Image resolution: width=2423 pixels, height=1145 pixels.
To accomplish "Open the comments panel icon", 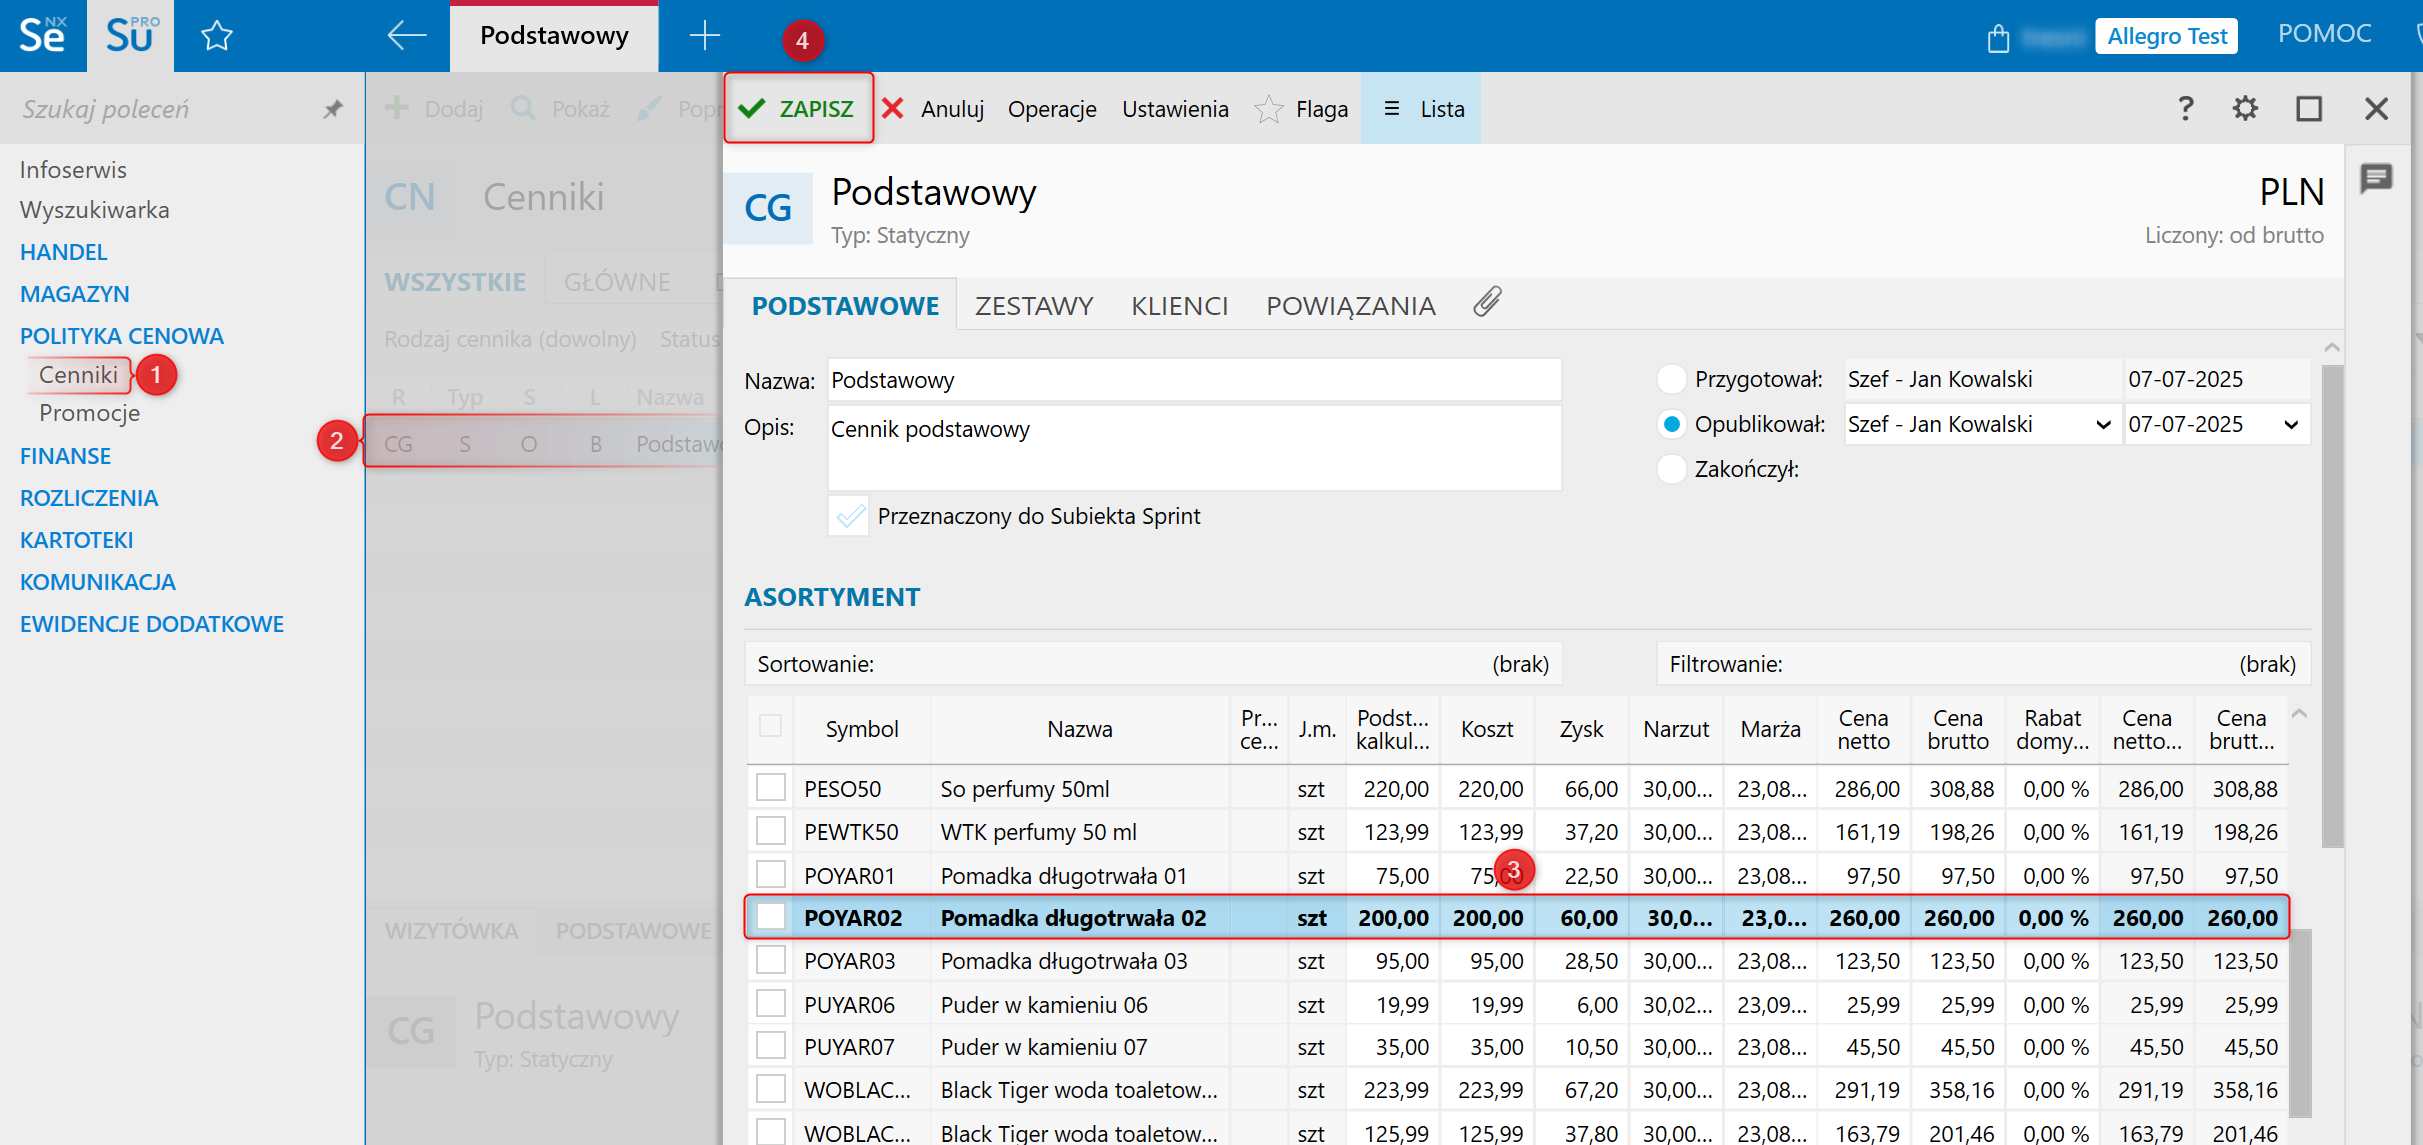I will pos(2377,179).
